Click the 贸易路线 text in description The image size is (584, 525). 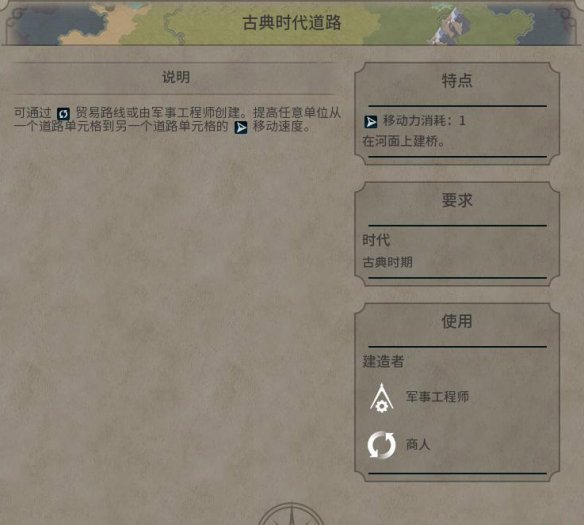pyautogui.click(x=101, y=112)
